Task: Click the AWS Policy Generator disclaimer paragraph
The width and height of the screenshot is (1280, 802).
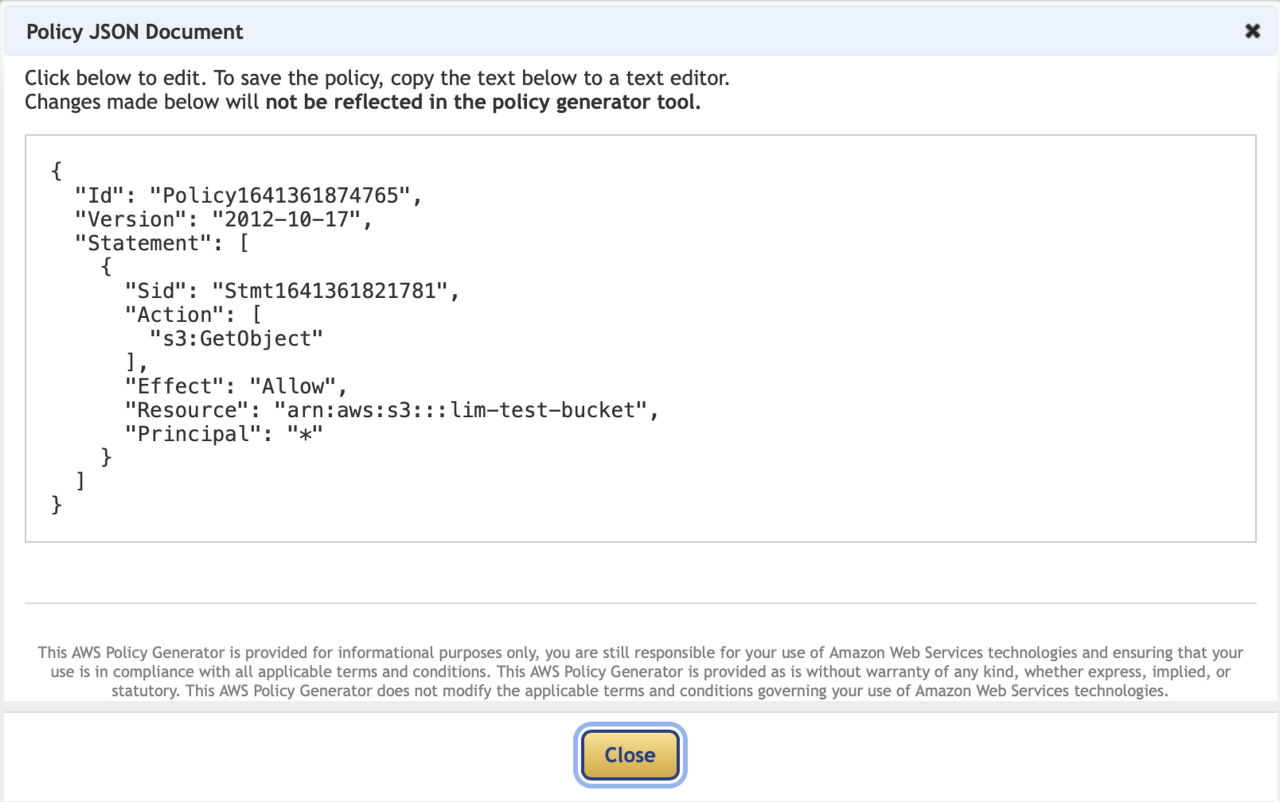Action: coord(640,671)
